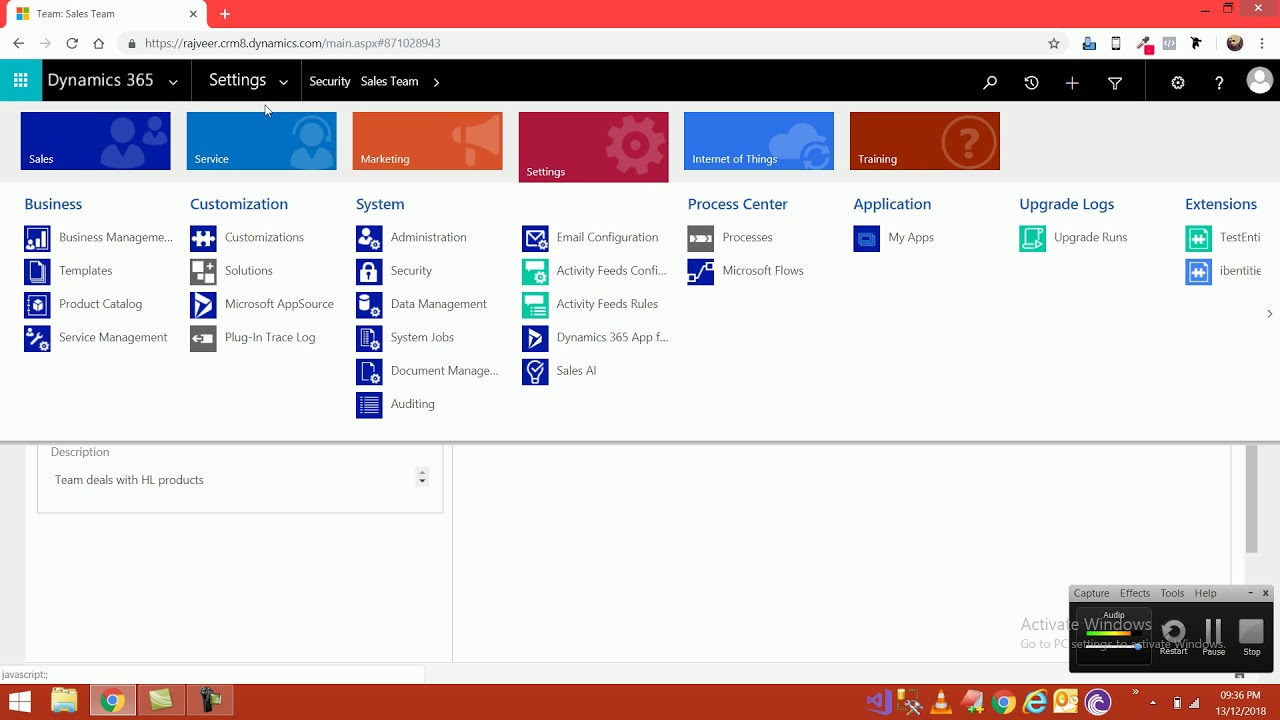The height and width of the screenshot is (720, 1280).
Task: Switch to the Service tile
Action: 262,141
